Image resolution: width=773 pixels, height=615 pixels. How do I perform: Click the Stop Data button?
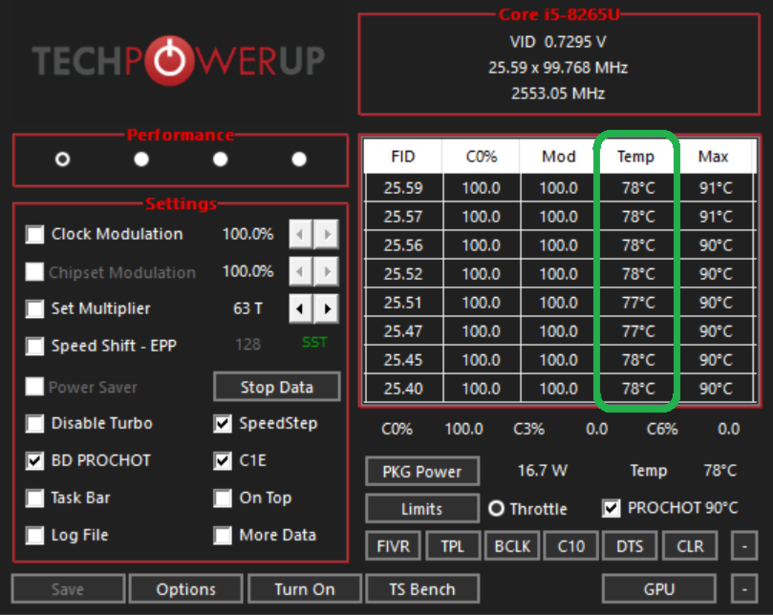[277, 387]
